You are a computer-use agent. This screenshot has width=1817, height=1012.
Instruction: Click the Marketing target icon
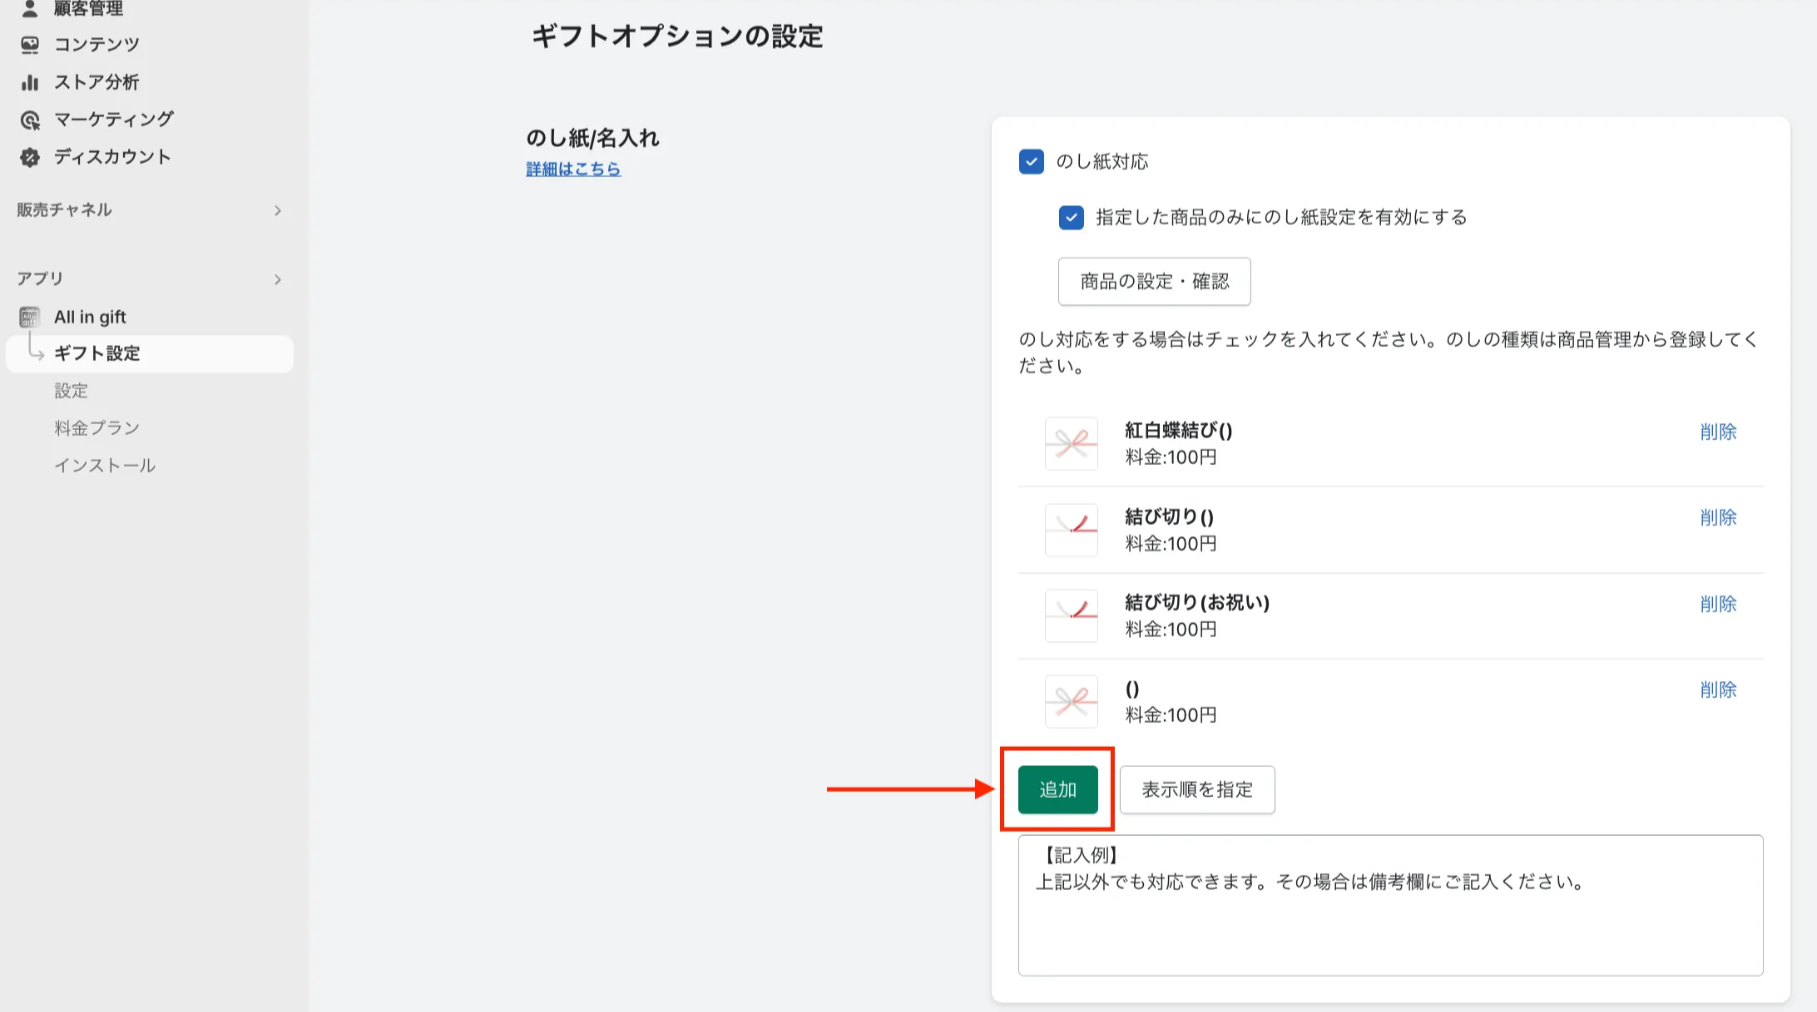point(30,120)
